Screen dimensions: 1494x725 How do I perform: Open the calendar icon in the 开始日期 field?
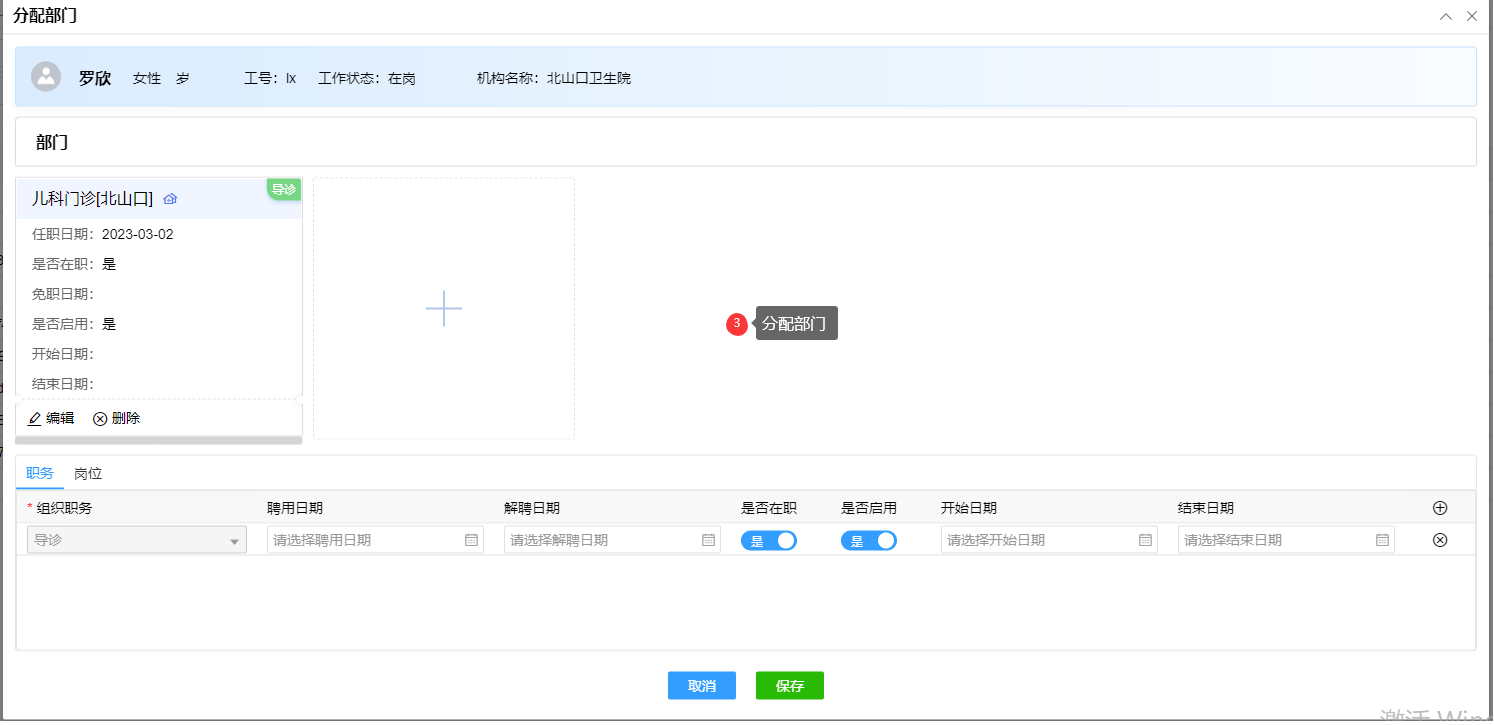click(x=1145, y=540)
